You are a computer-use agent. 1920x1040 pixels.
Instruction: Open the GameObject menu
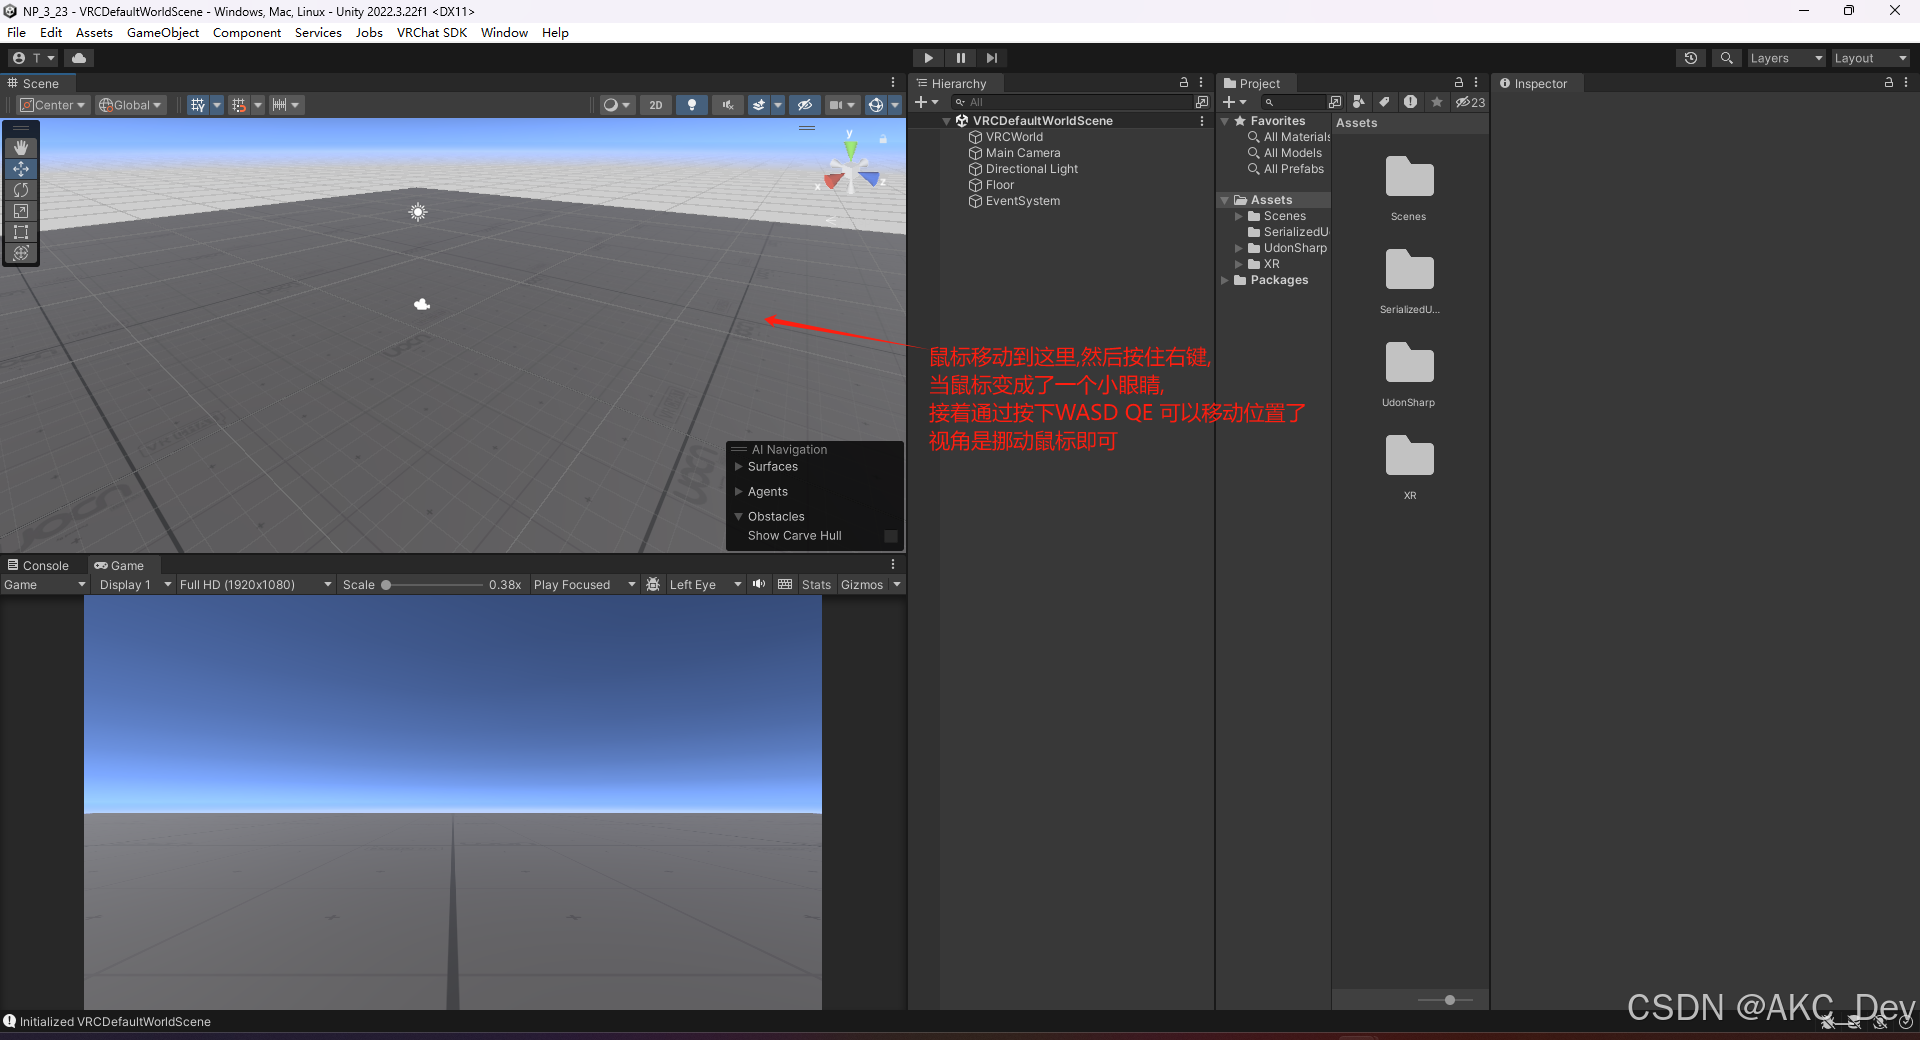[x=163, y=33]
